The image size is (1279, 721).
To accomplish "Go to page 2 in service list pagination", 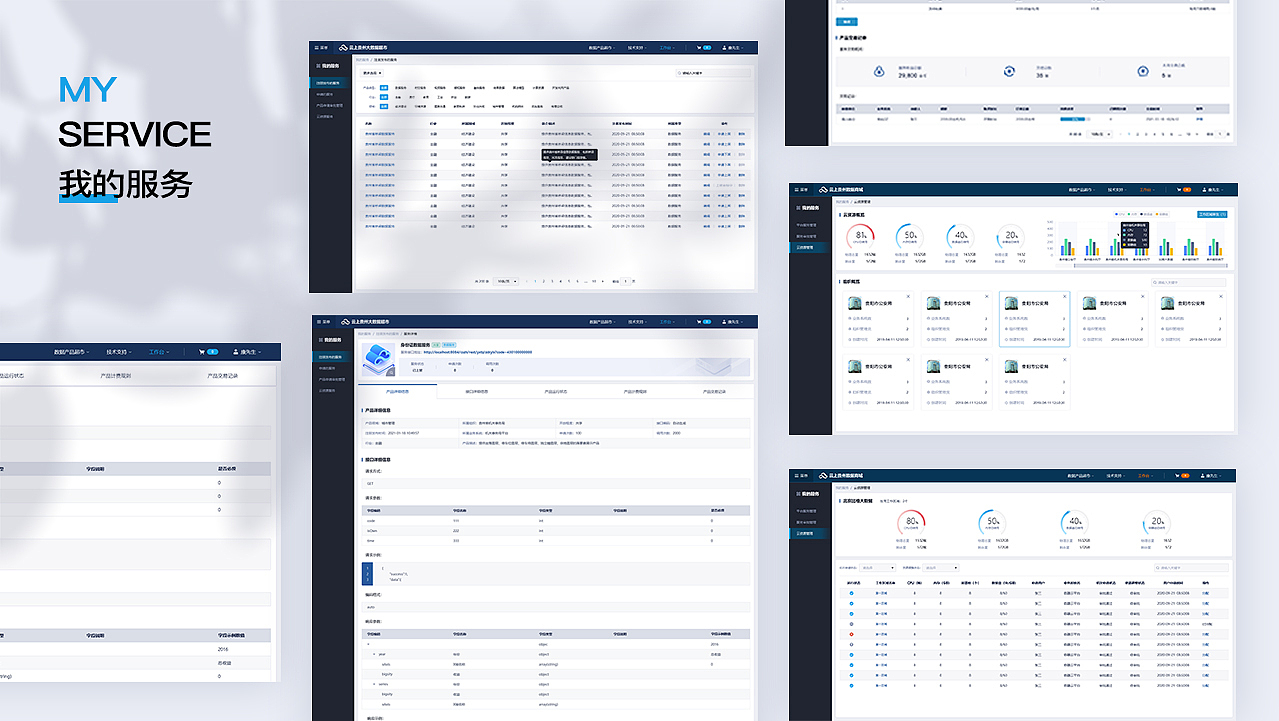I will click(x=543, y=281).
